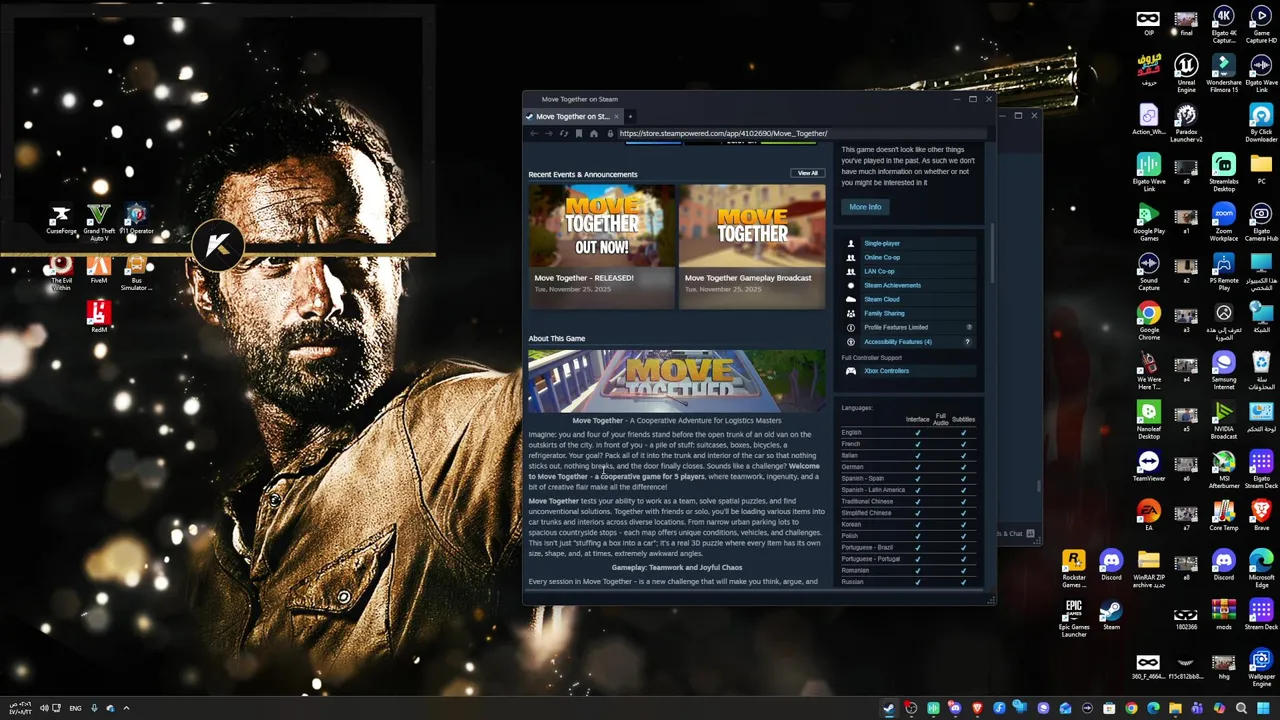Open Wondershare Filmora 15 desktop icon
The width and height of the screenshot is (1280, 720).
1223,73
